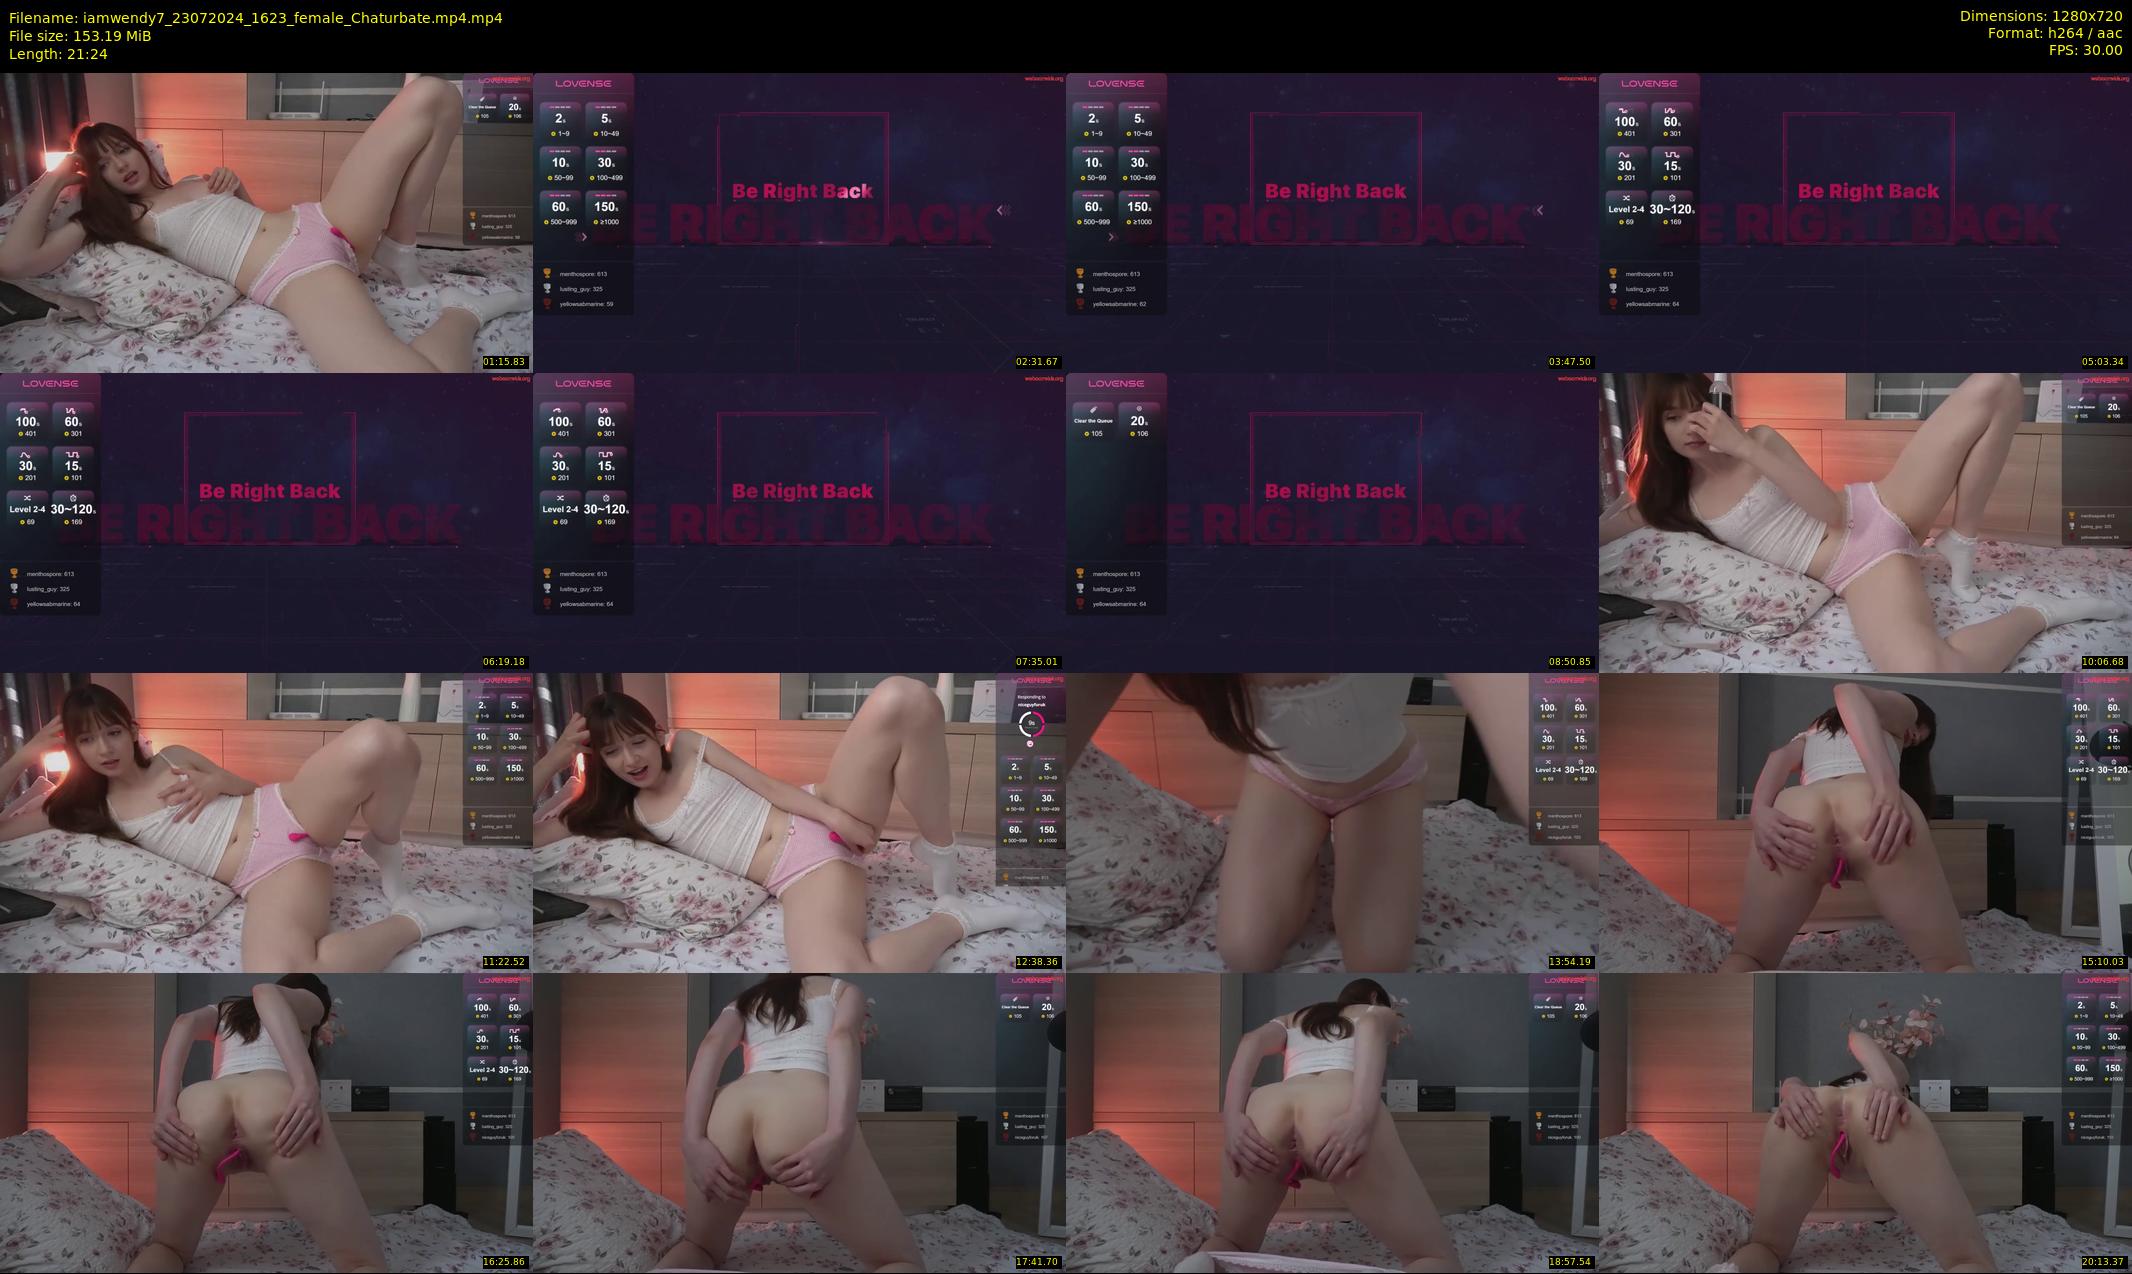
Task: Click the LOVENSE logo in the 02:31.67 frame
Action: 583,83
